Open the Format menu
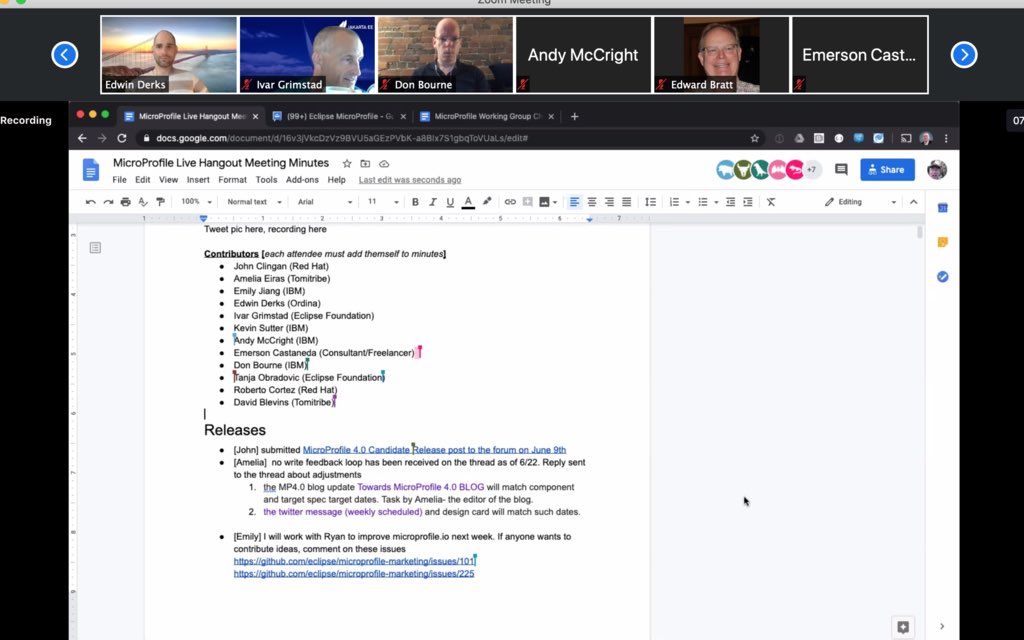 (x=232, y=180)
